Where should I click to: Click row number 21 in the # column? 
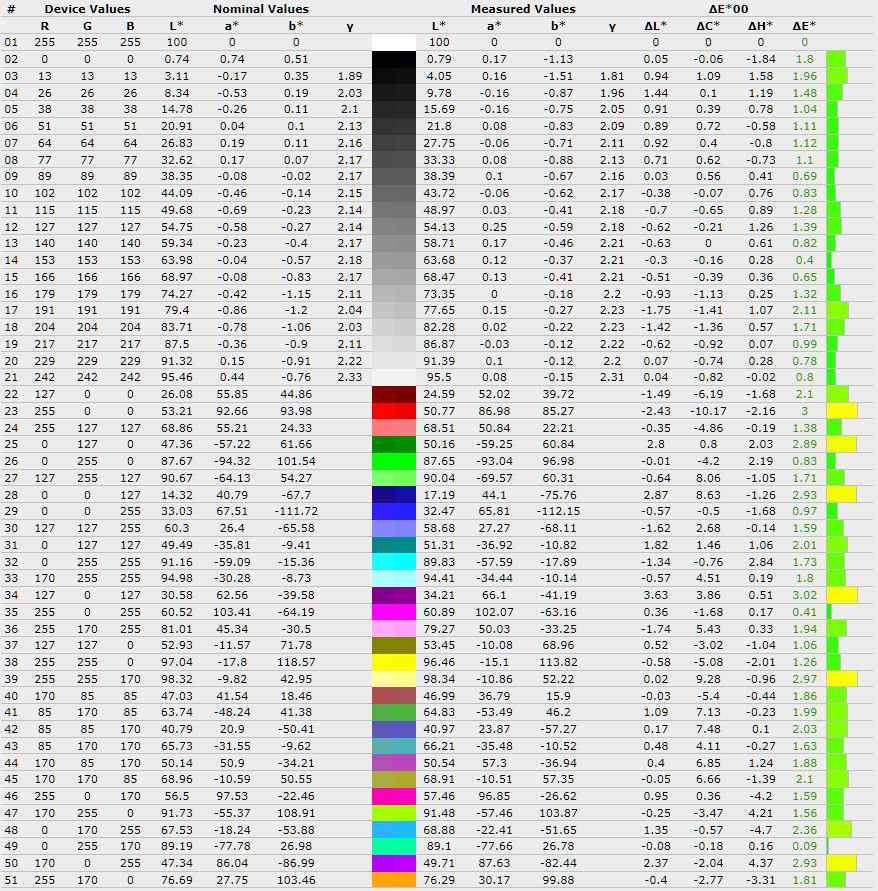(x=11, y=377)
